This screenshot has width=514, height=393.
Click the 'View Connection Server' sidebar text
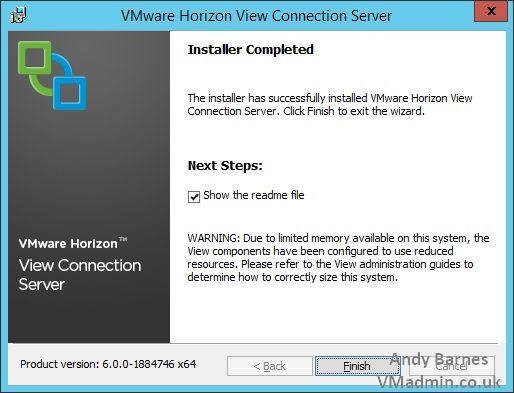(x=80, y=275)
